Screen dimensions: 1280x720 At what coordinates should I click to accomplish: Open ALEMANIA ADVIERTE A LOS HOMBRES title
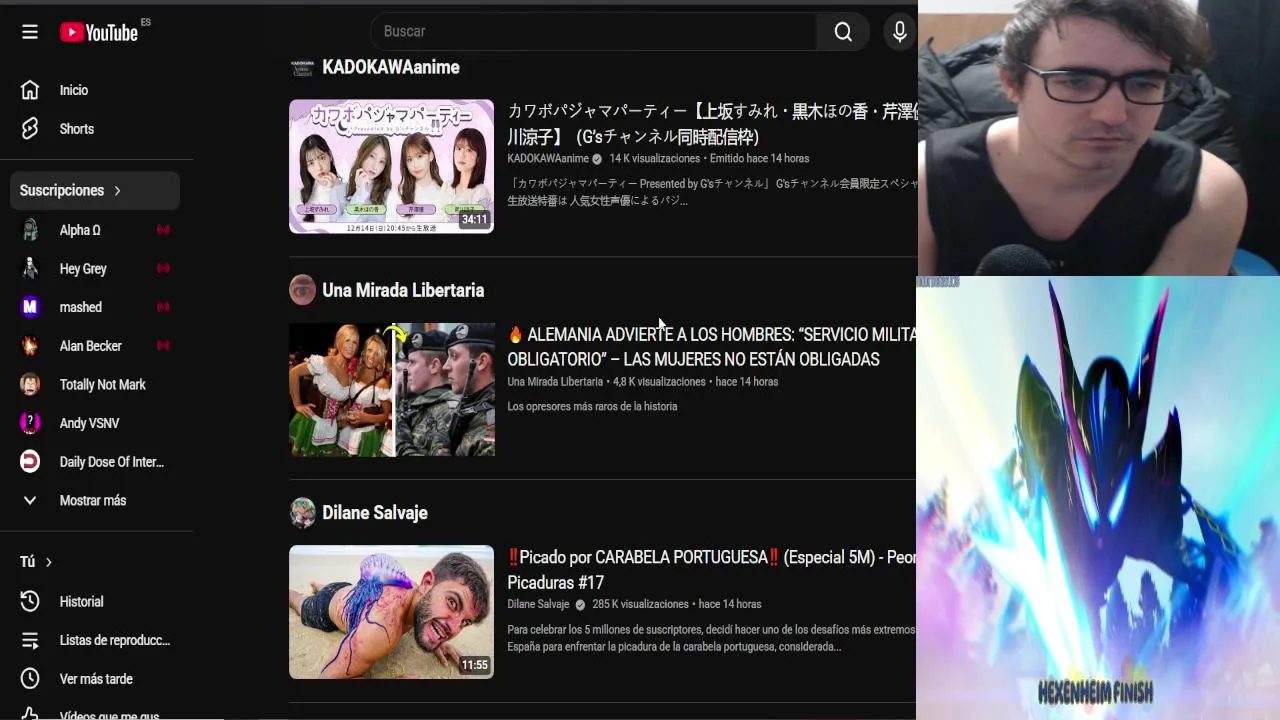[712, 347]
